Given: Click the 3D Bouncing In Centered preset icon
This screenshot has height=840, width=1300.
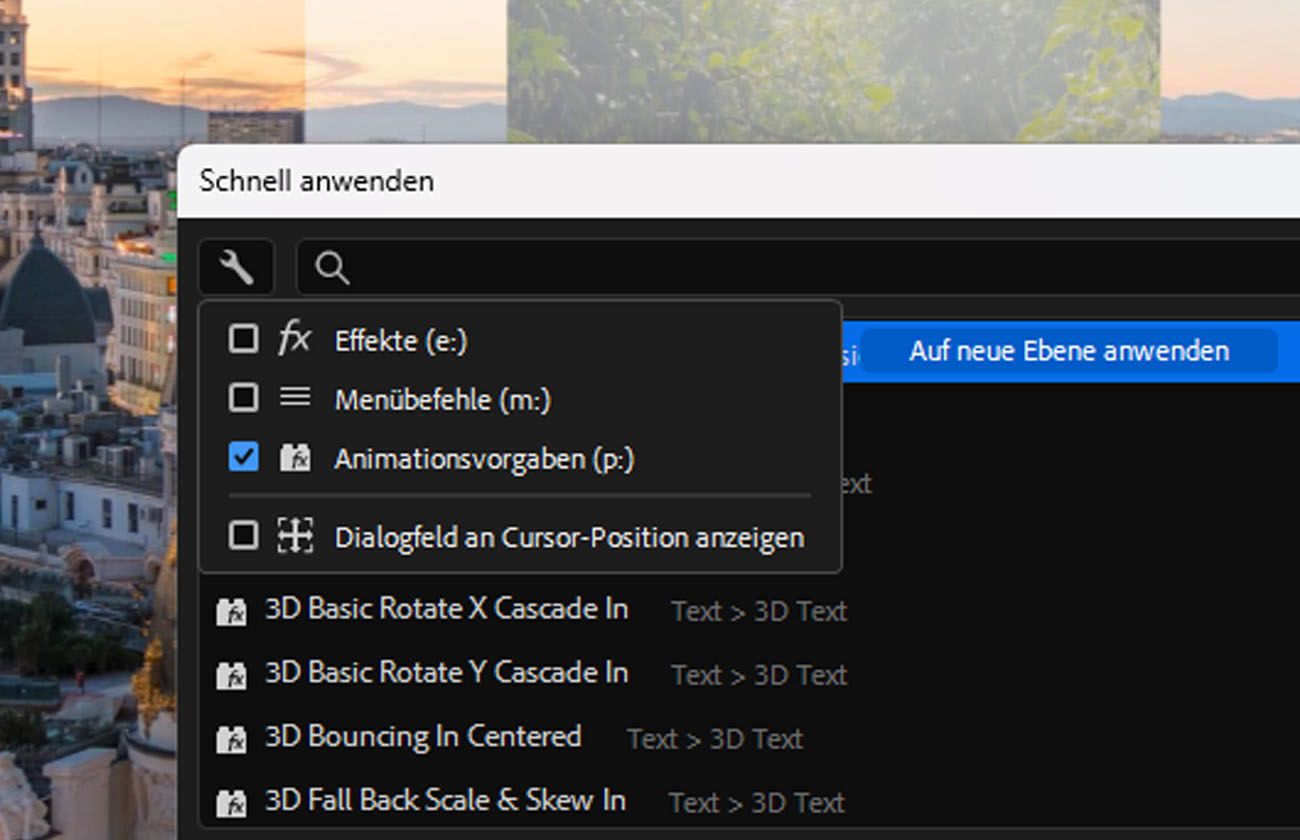Looking at the screenshot, I should point(231,739).
